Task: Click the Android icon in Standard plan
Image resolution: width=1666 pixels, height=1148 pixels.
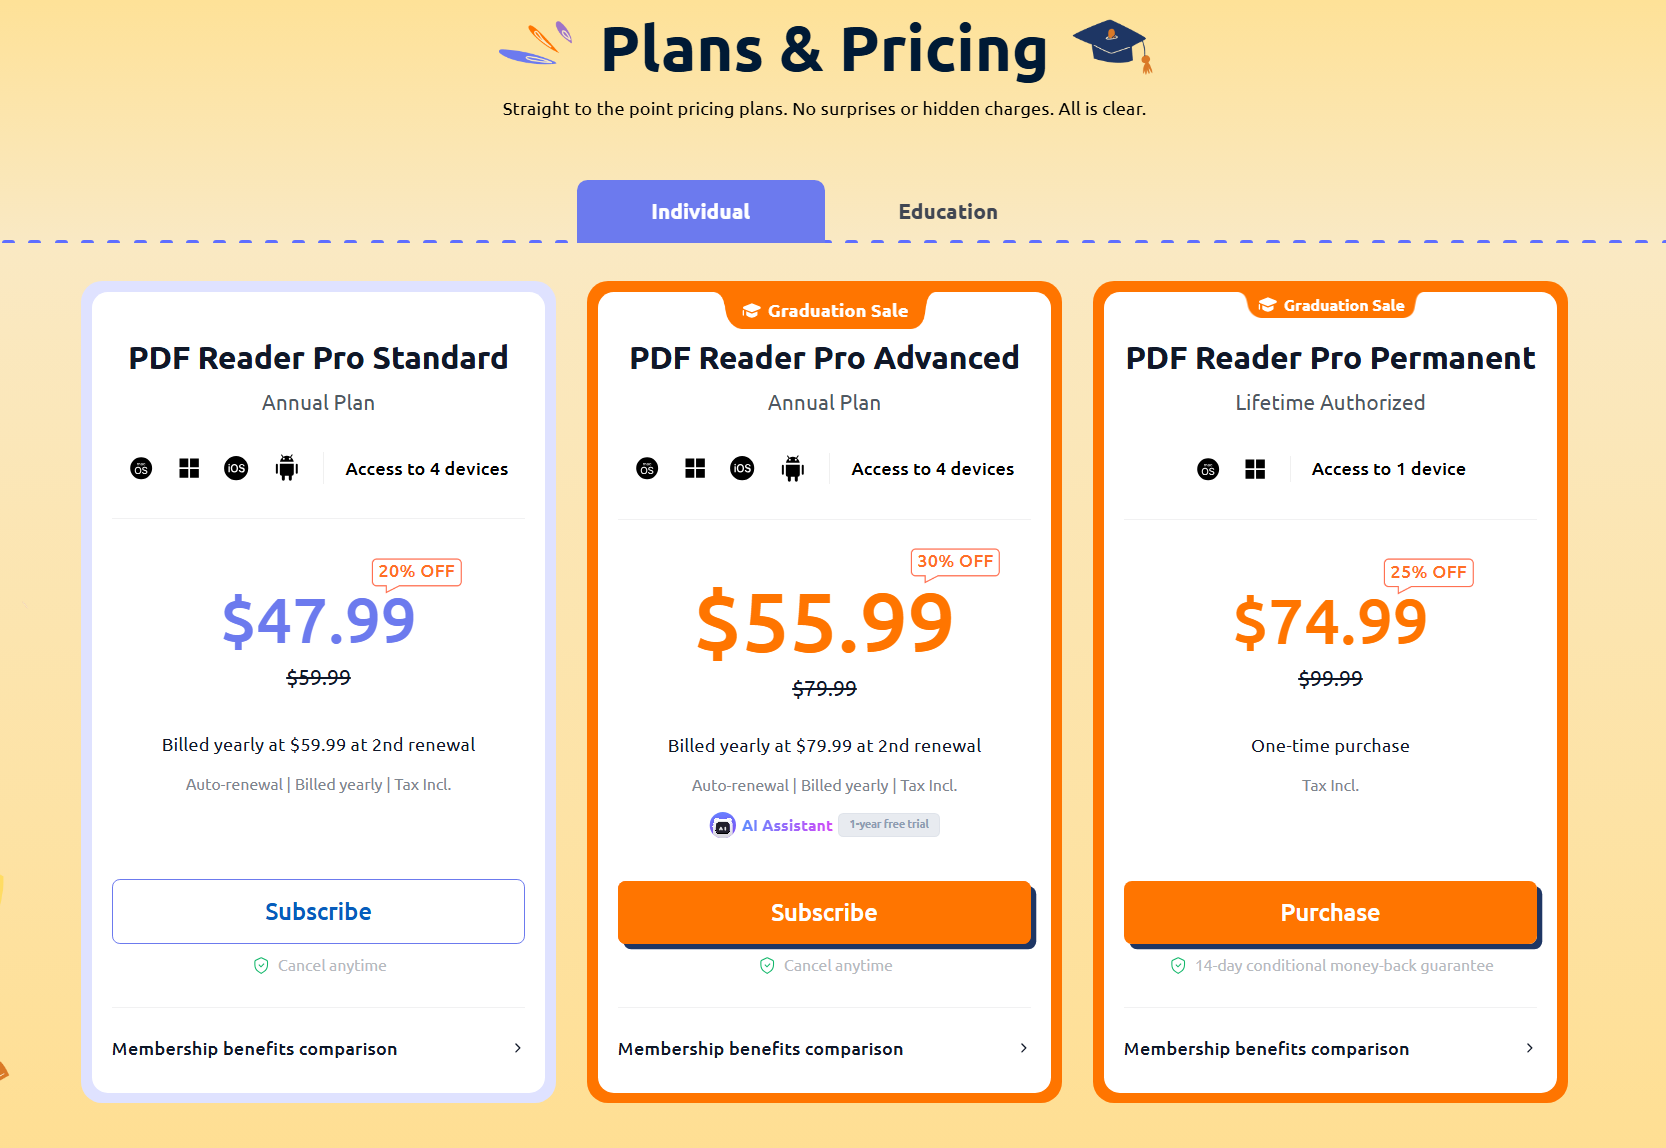Action: 287,468
